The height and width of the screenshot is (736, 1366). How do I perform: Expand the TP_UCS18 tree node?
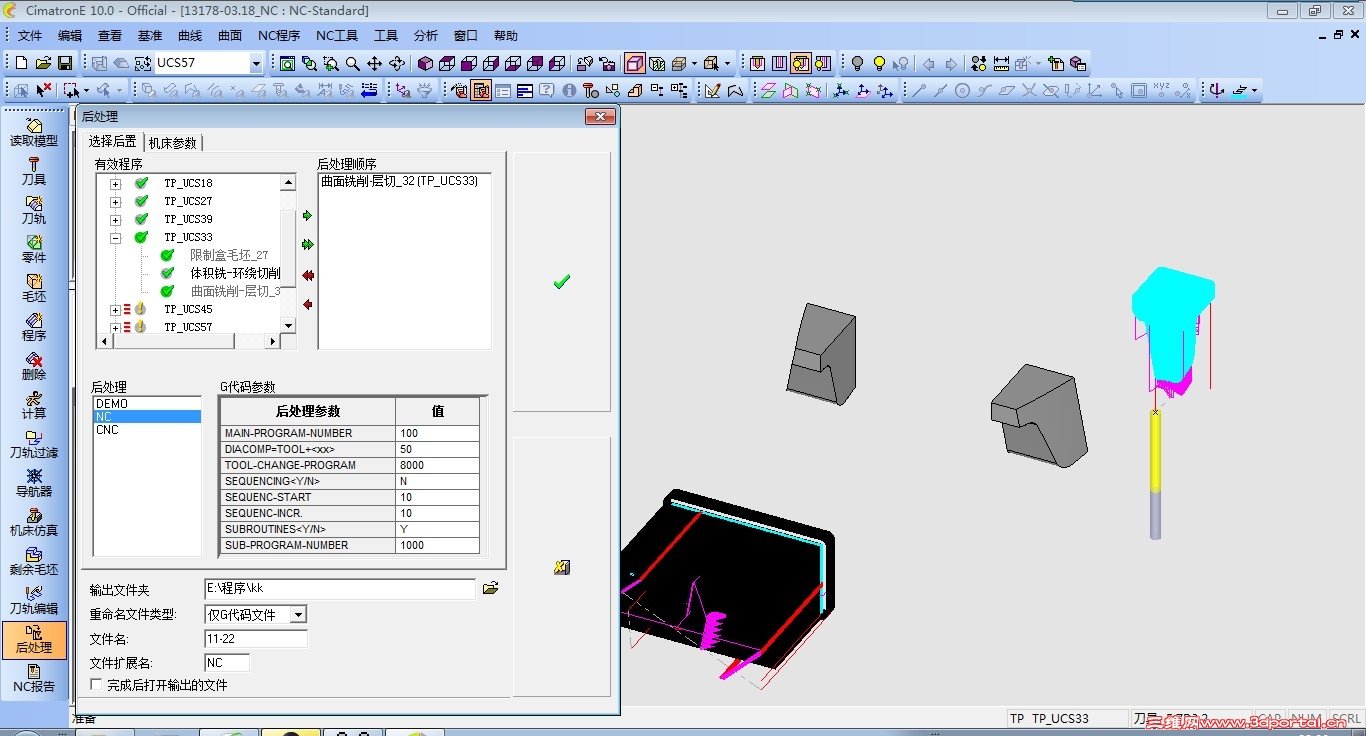(116, 184)
